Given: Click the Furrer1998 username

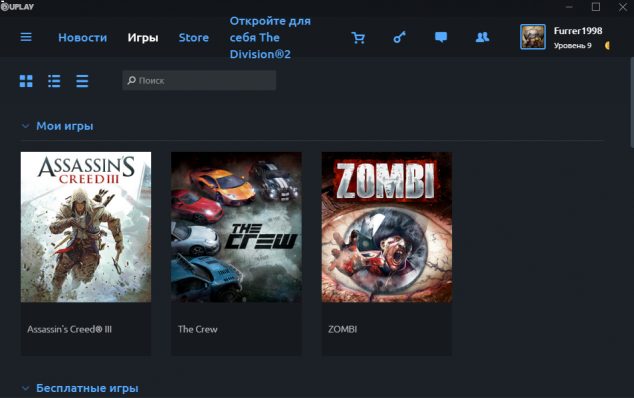Looking at the screenshot, I should 578,31.
